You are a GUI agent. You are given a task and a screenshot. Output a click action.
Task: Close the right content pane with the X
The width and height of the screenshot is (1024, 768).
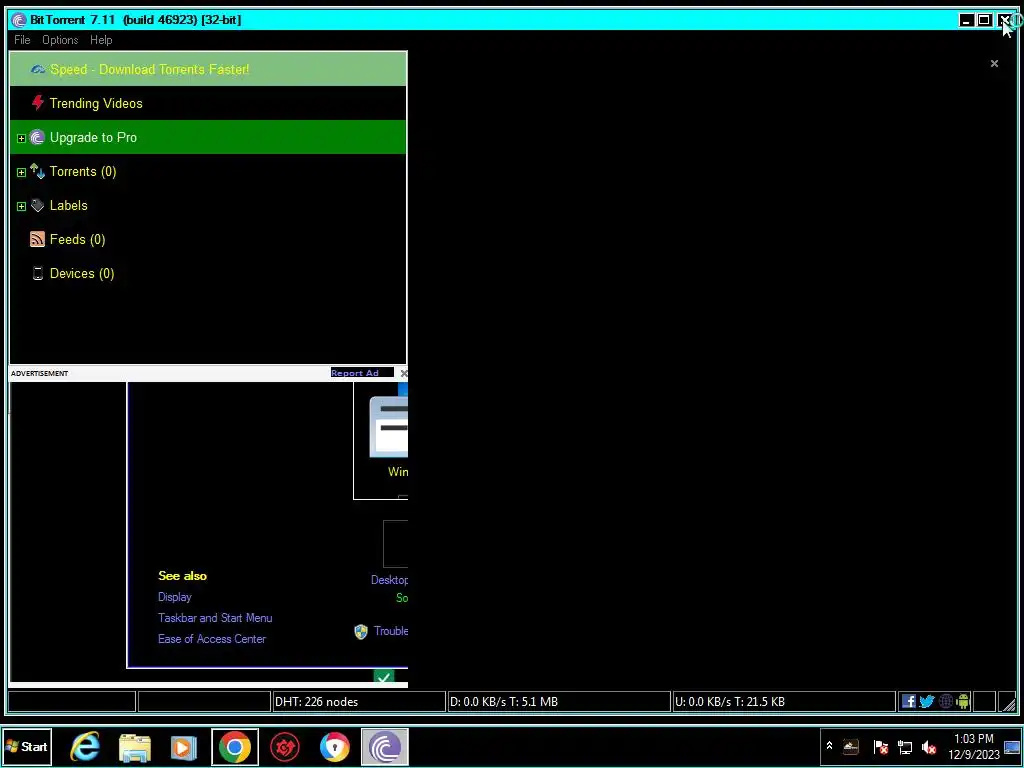tap(994, 63)
